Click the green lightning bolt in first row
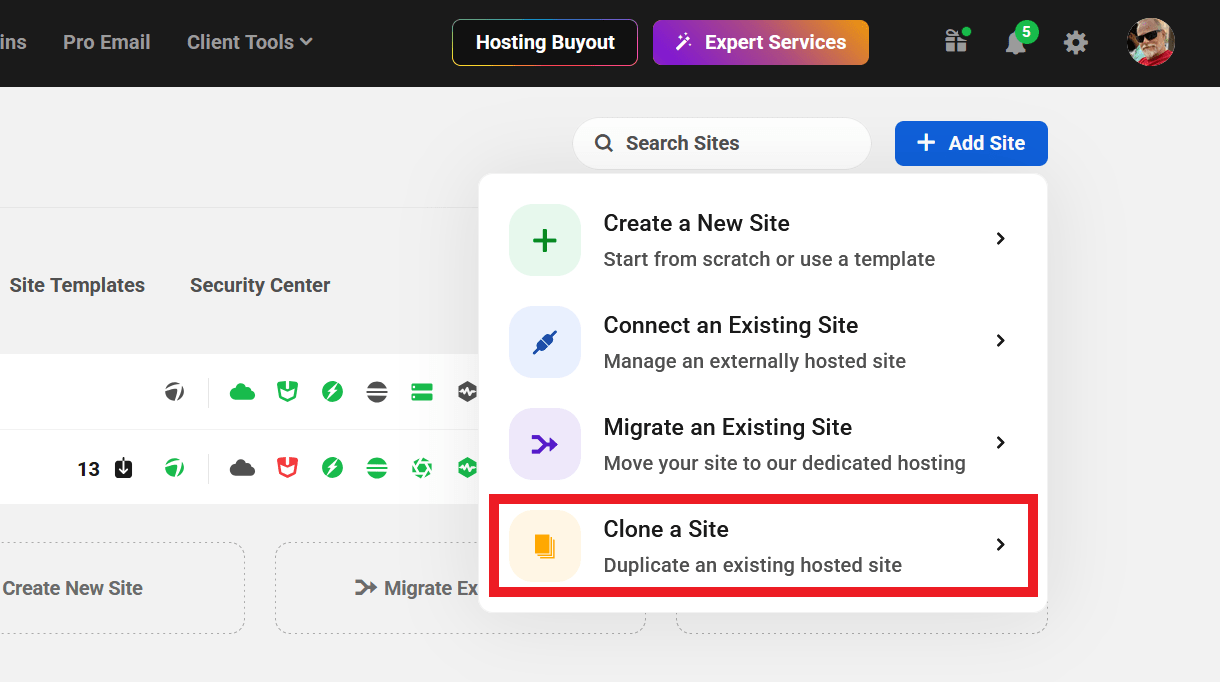This screenshot has height=682, width=1220. (332, 392)
